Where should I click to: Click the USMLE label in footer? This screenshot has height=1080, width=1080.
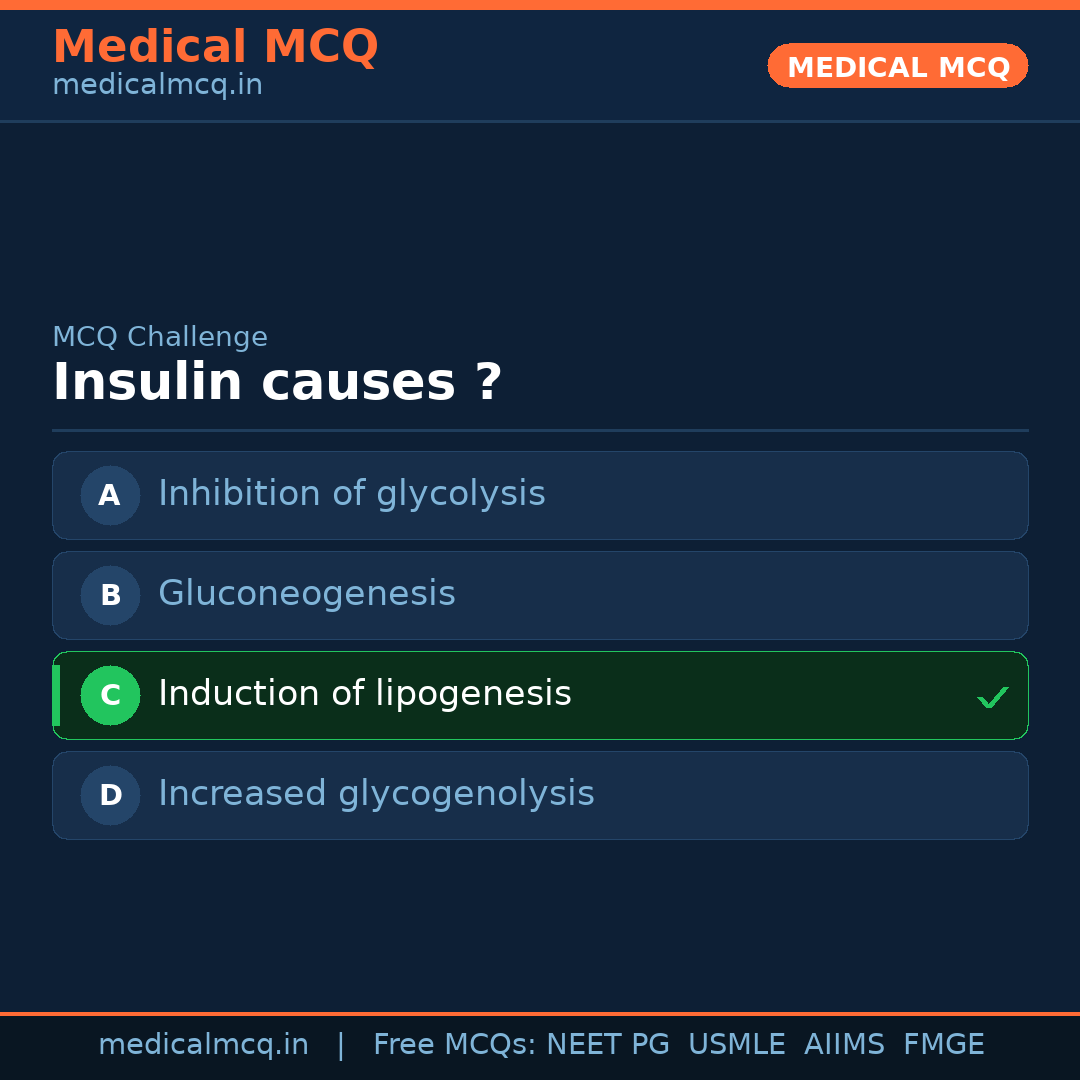(736, 1045)
